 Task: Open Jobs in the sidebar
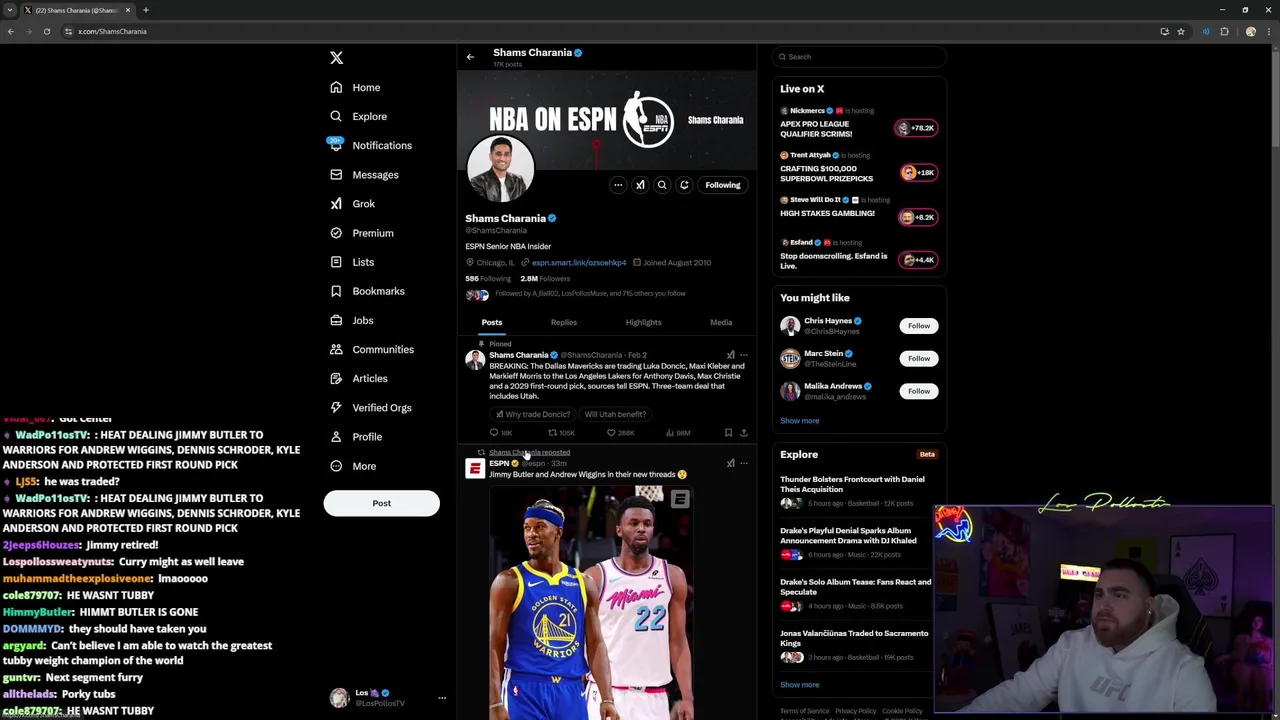coord(351,320)
